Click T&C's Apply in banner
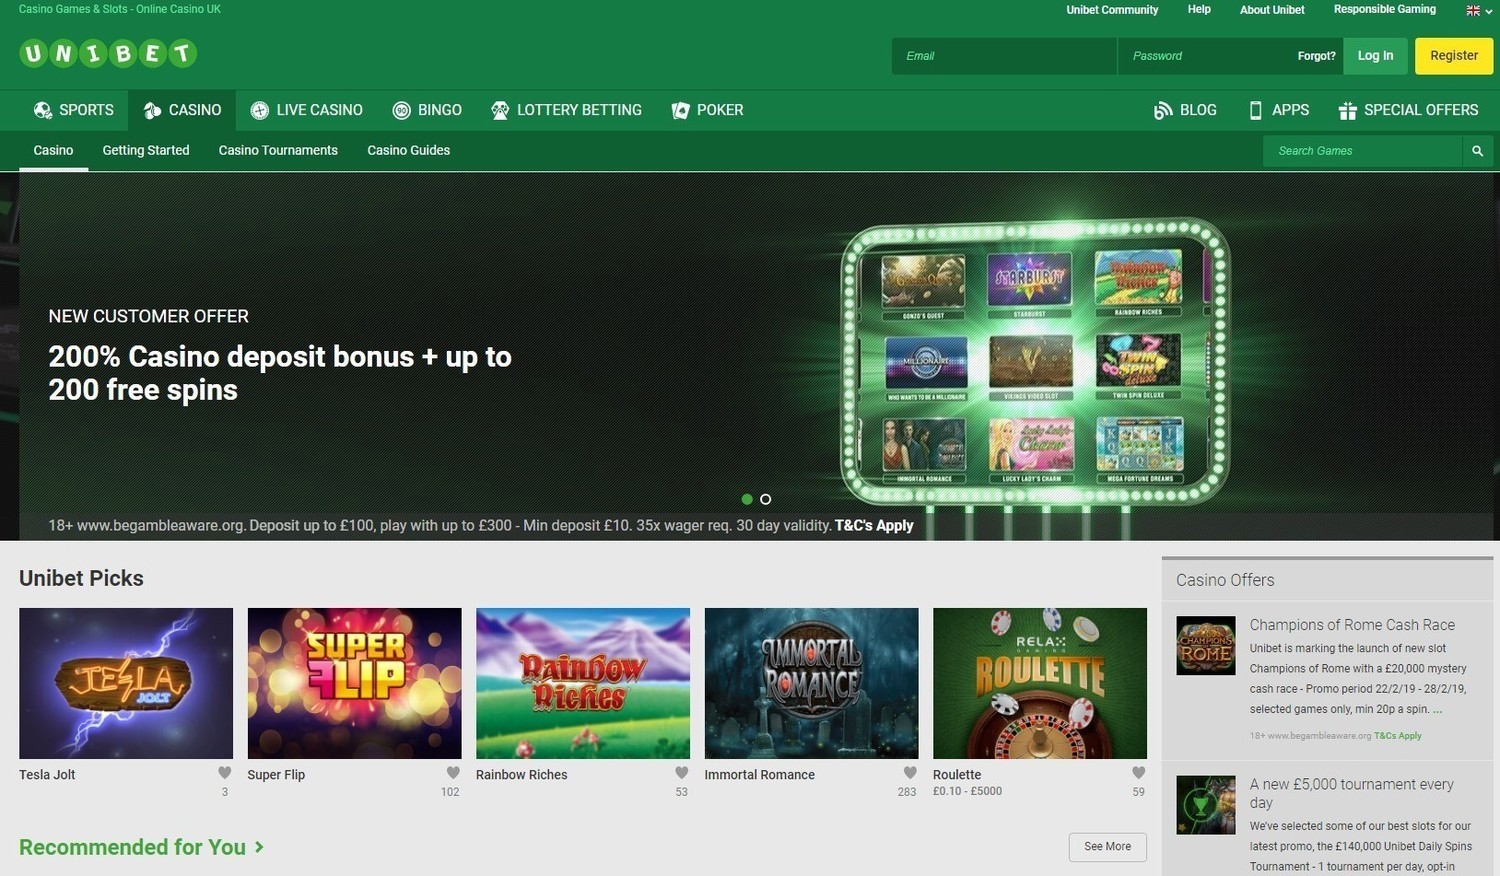1500x876 pixels. click(874, 525)
